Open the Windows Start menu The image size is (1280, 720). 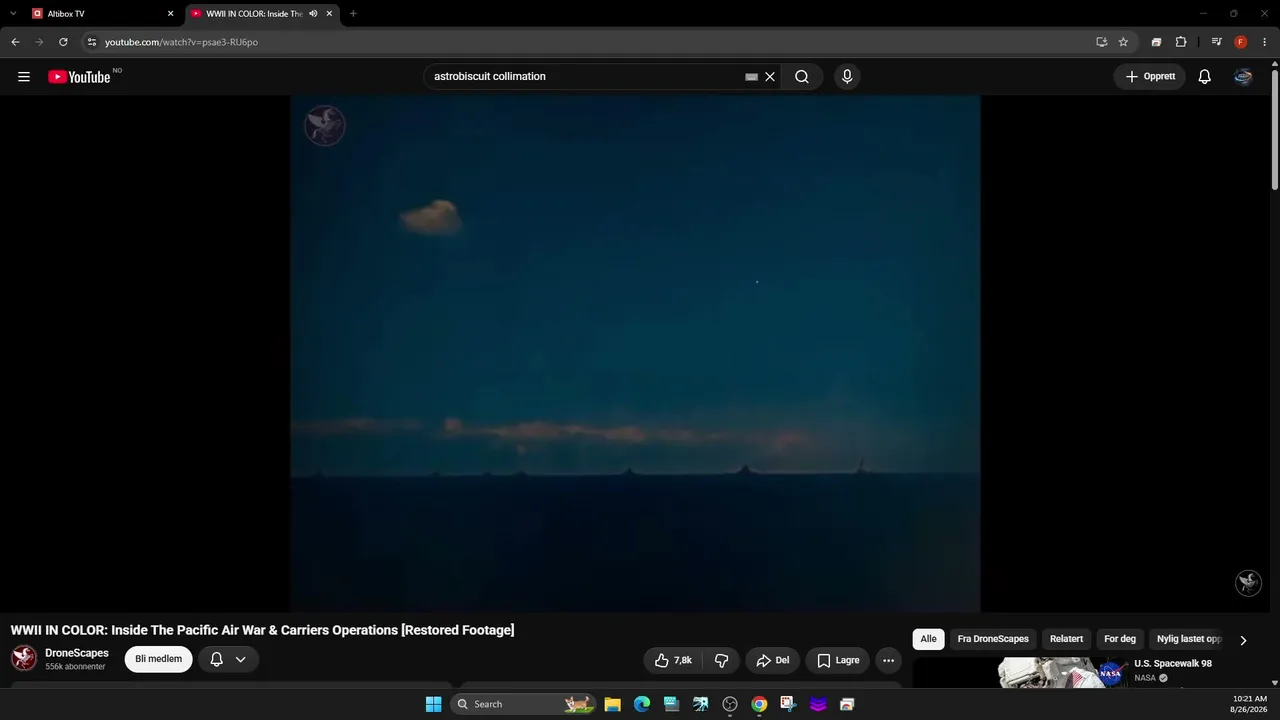point(433,704)
